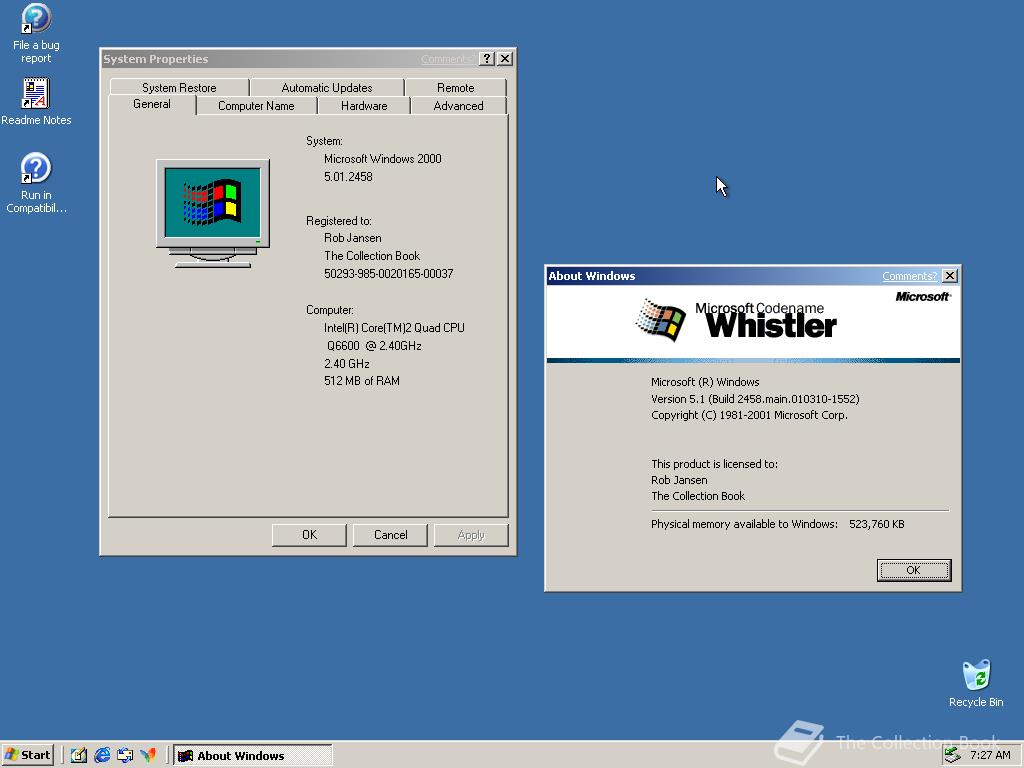This screenshot has height=768, width=1024.
Task: Click the text Microsoft Windows 2000
Action: pyautogui.click(x=383, y=159)
